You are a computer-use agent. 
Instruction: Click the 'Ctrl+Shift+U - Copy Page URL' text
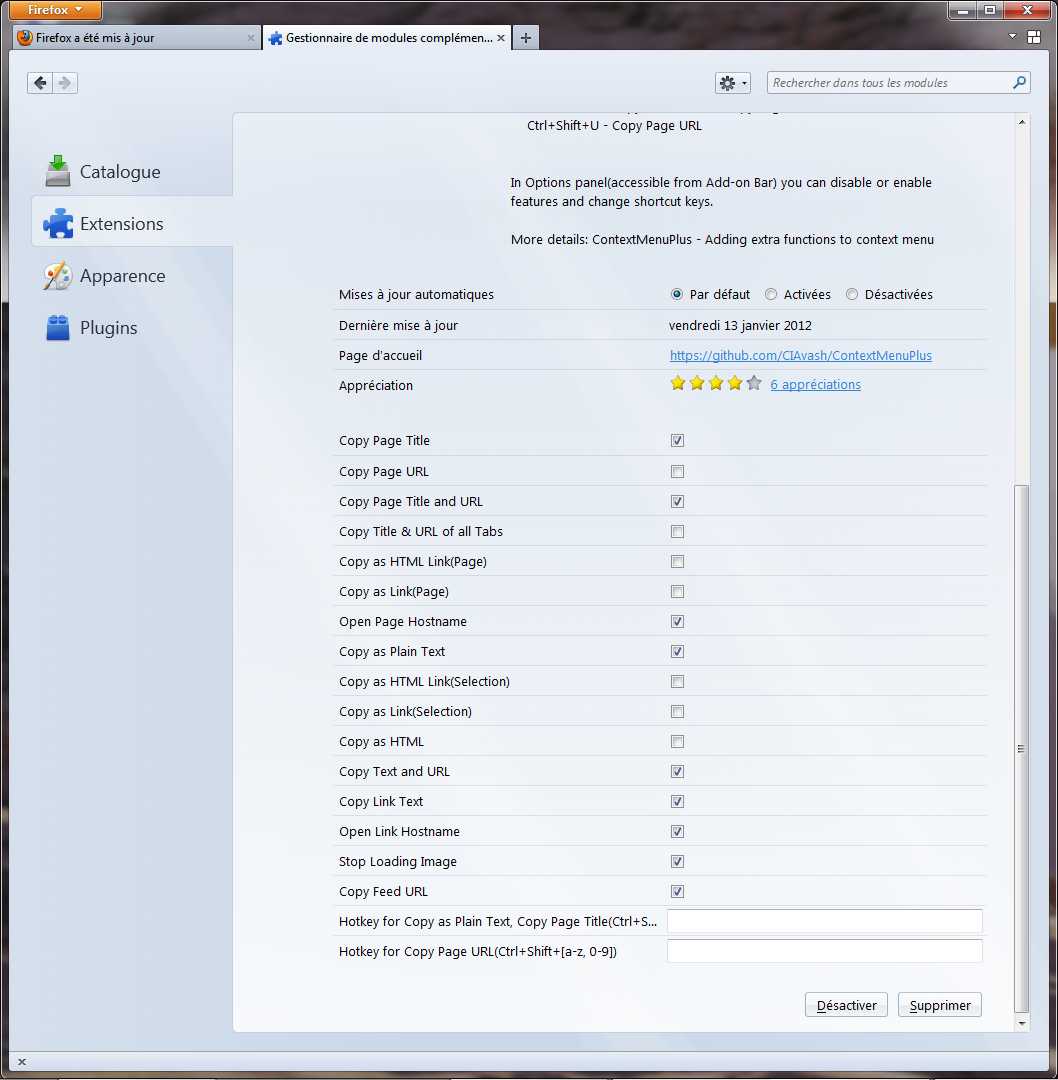tap(614, 125)
